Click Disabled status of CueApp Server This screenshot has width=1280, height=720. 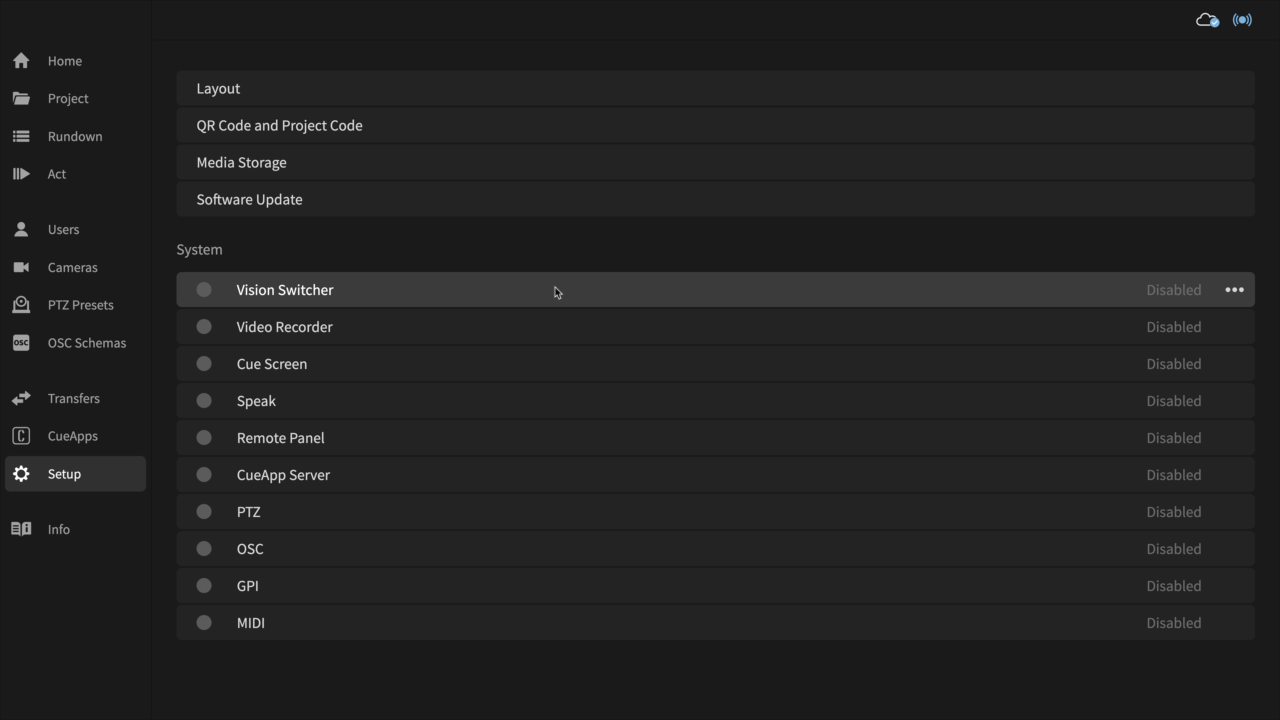coord(1174,475)
